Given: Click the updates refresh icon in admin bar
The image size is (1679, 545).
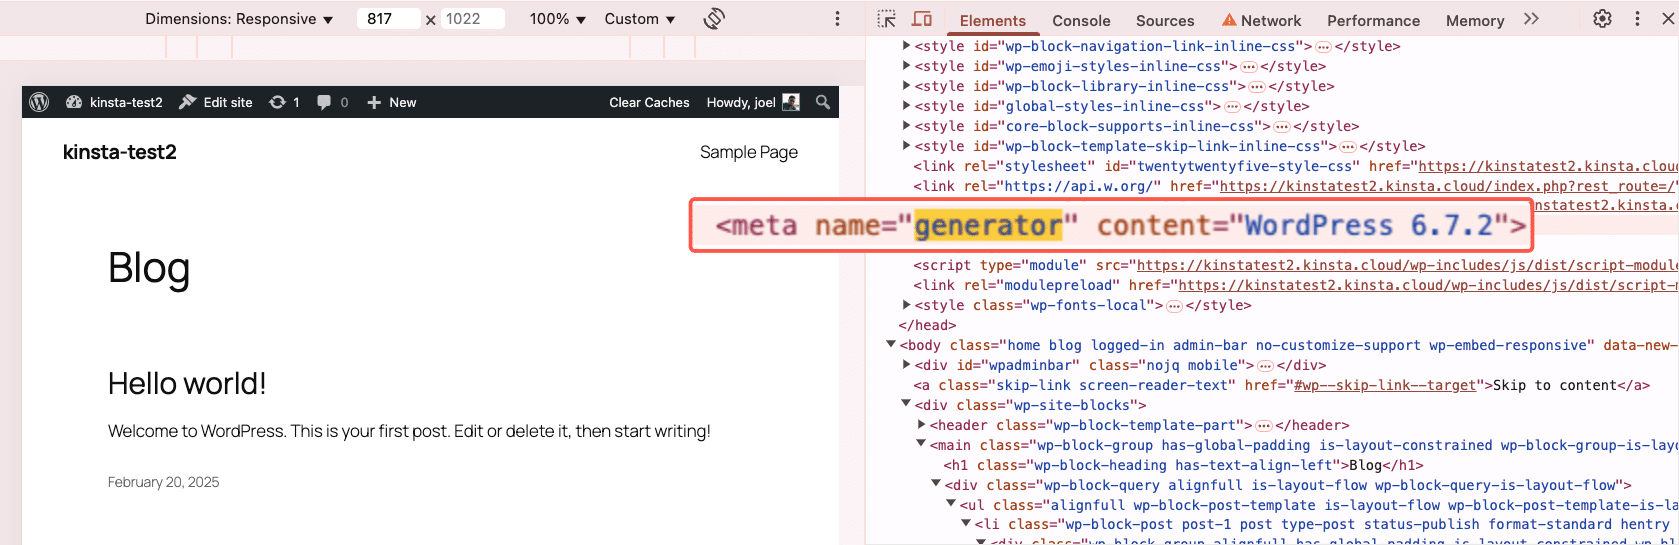Looking at the screenshot, I should [x=278, y=102].
